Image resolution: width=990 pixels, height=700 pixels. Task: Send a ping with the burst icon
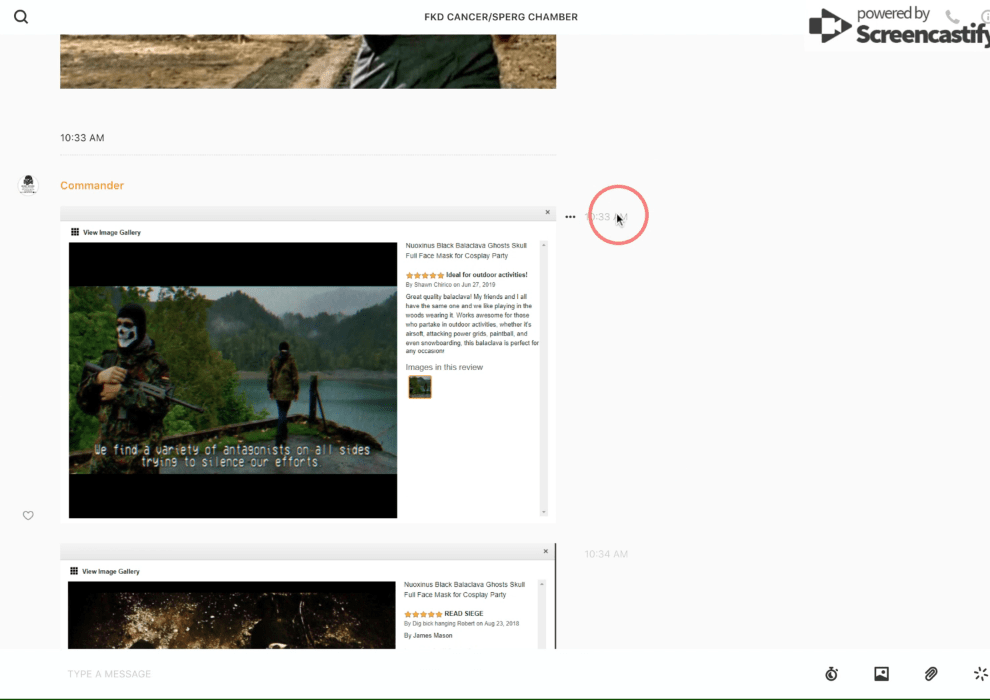[980, 674]
